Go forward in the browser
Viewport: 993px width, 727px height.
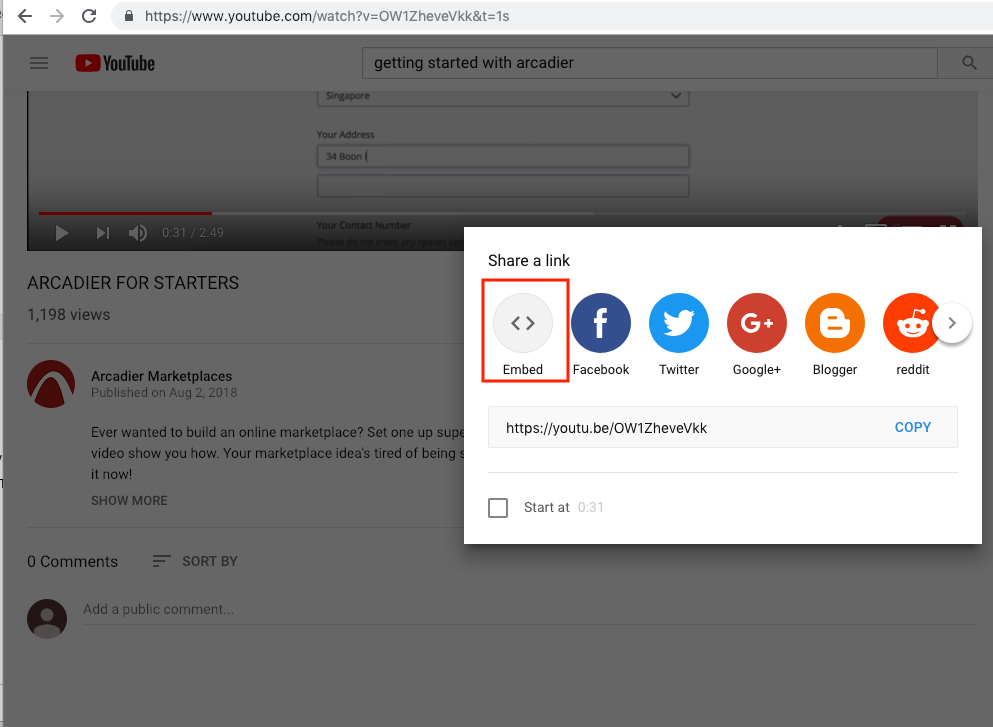coord(57,16)
